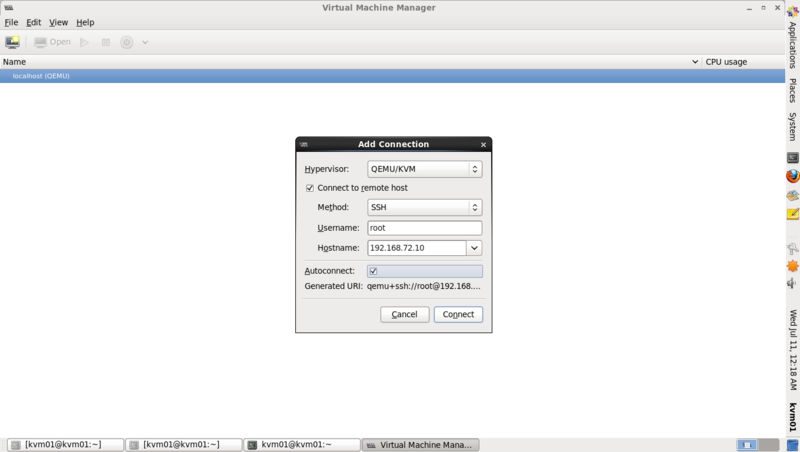800x452 pixels.
Task: Toggle the Autoconnect checkbox
Action: pos(373,271)
